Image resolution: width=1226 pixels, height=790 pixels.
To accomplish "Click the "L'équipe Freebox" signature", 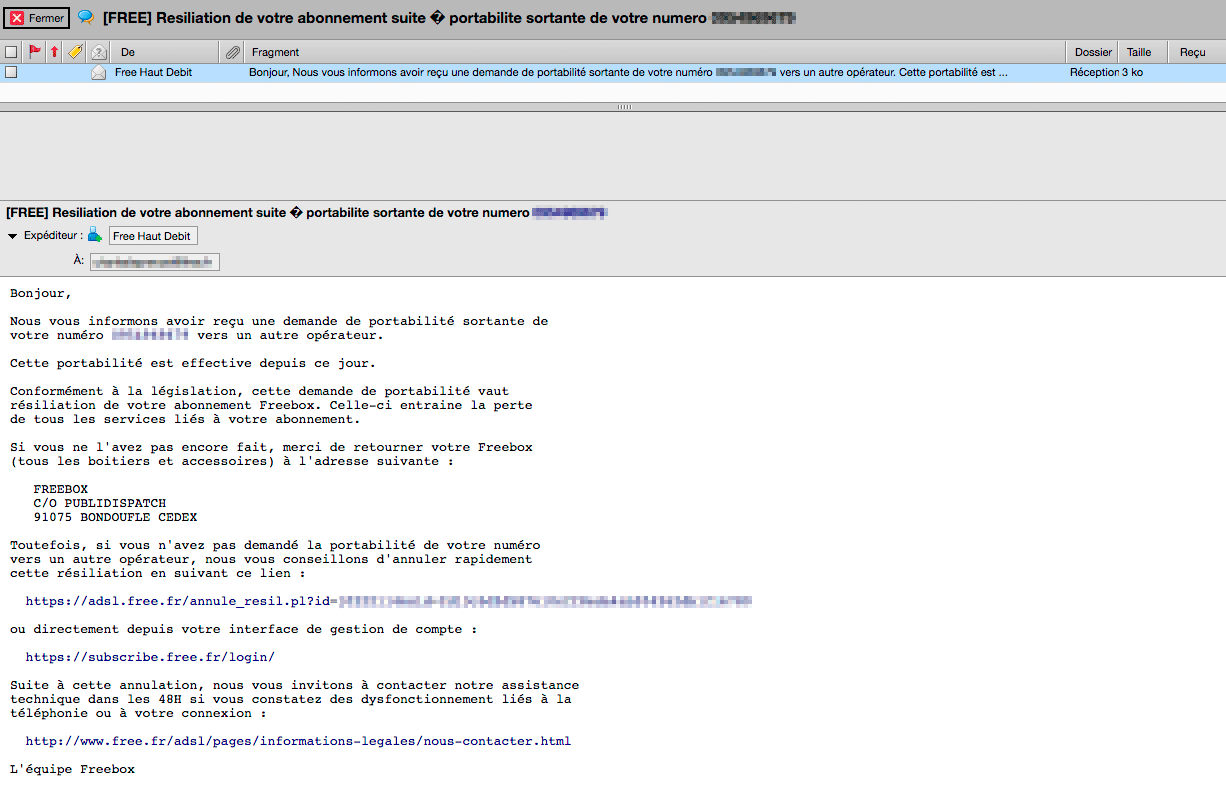I will 72,769.
